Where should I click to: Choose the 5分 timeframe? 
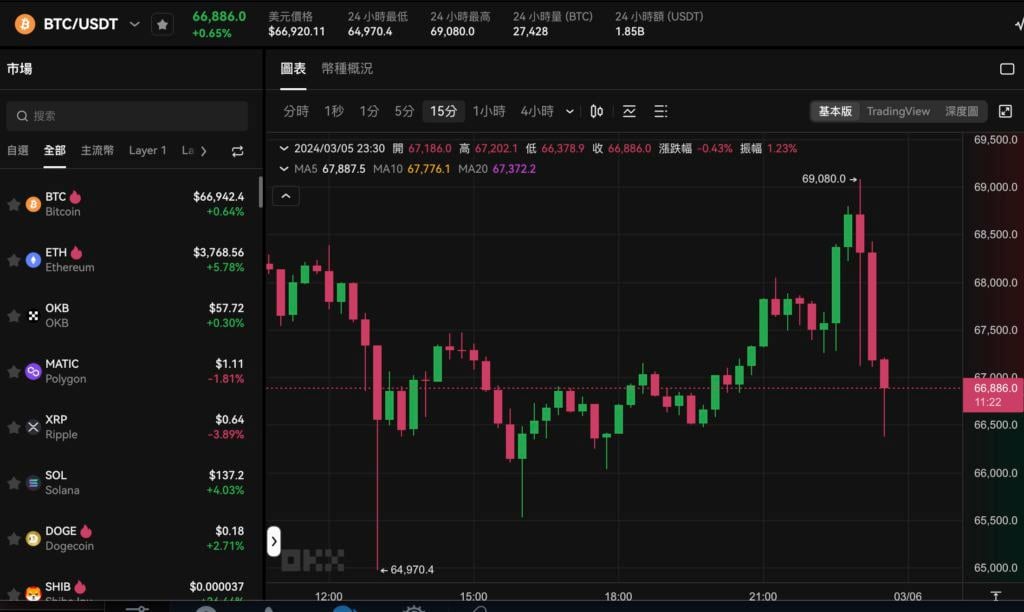point(404,112)
